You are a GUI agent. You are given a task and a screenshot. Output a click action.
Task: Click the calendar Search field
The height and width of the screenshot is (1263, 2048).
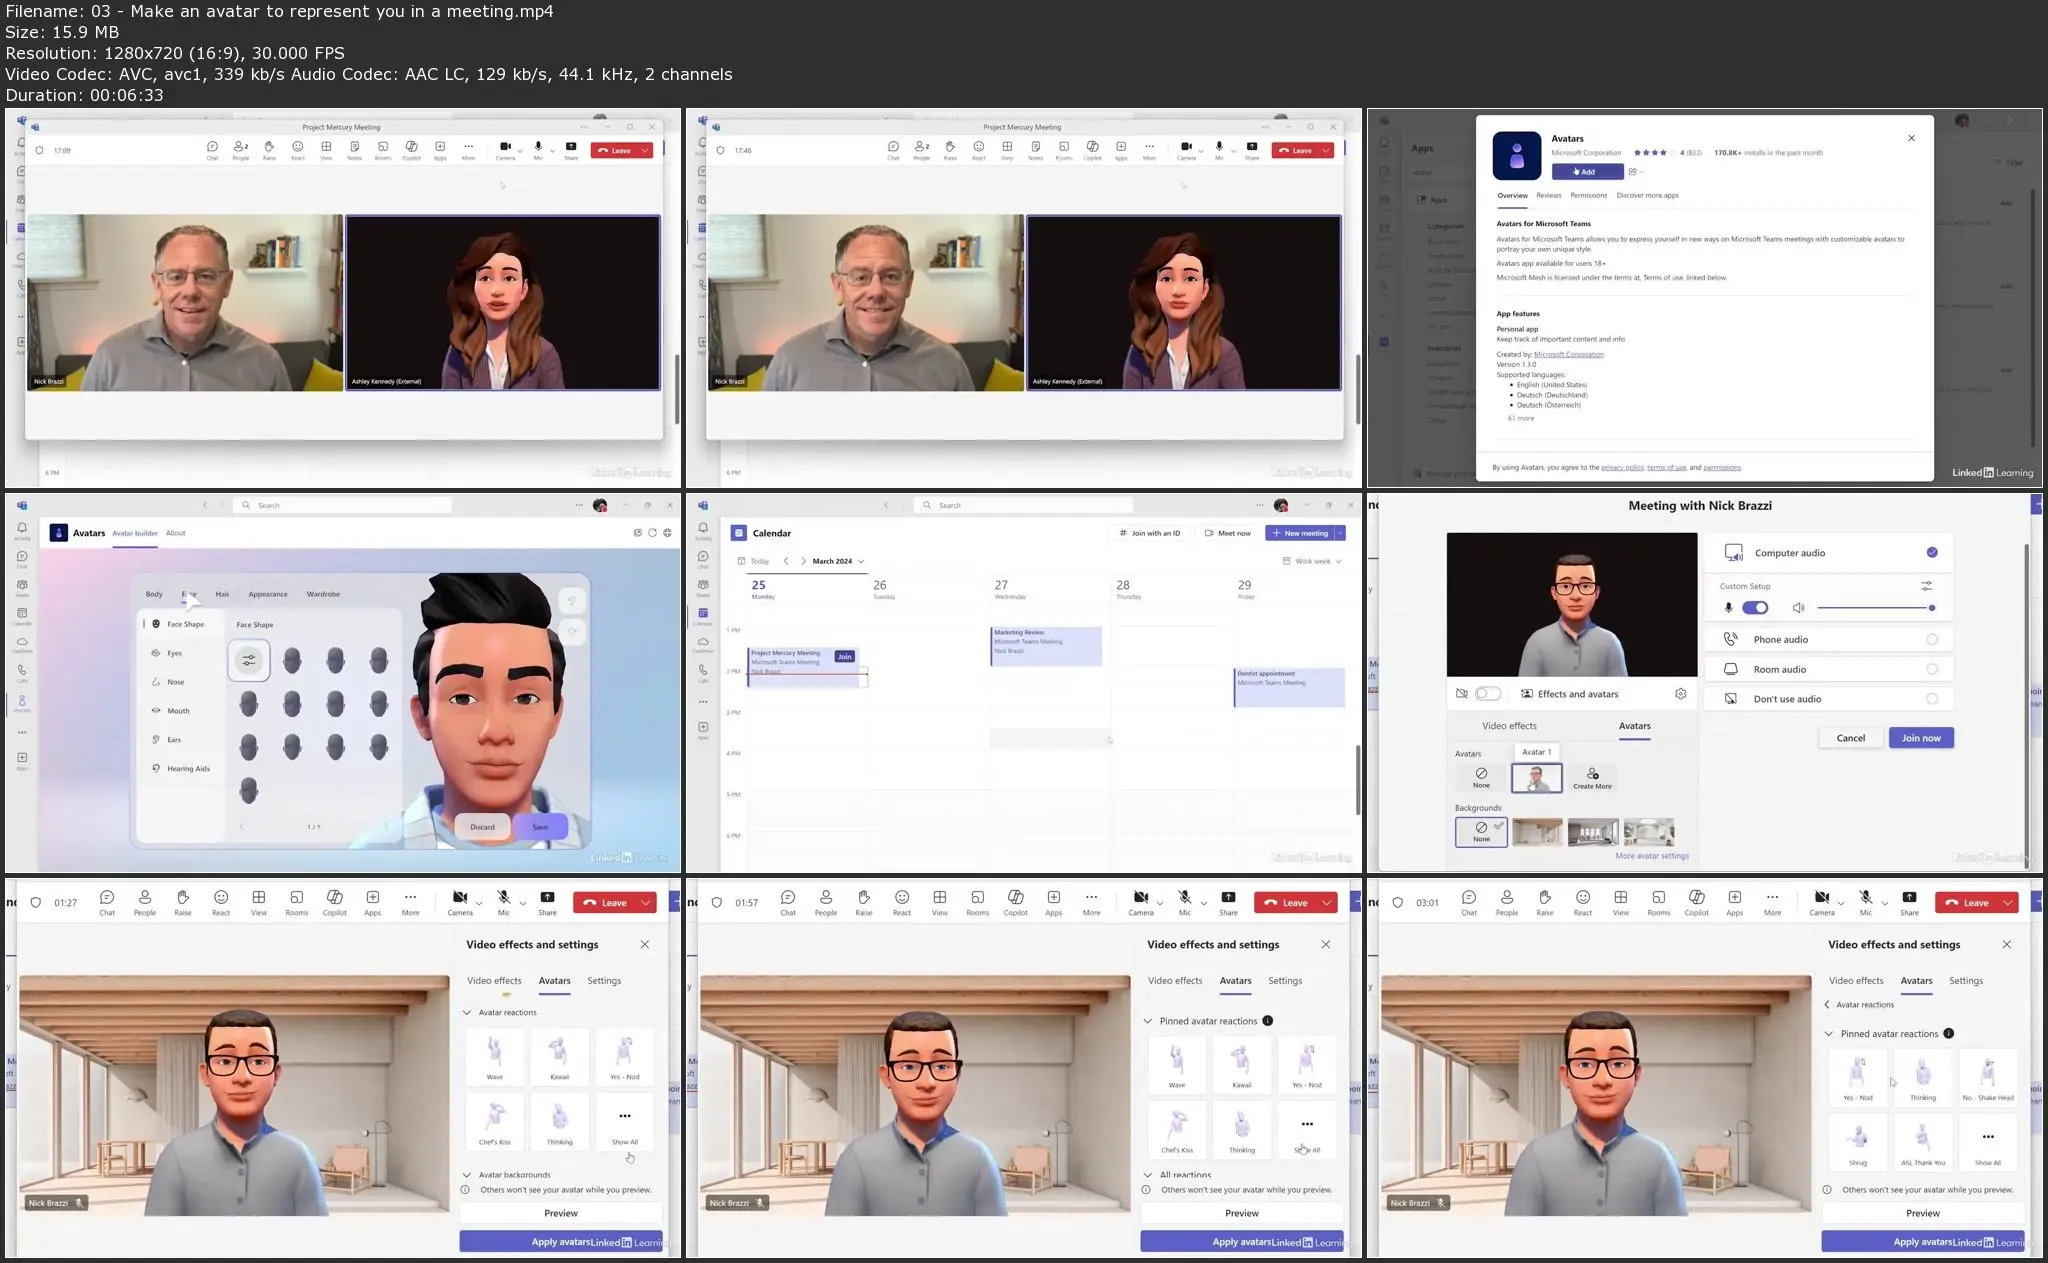[x=1023, y=505]
